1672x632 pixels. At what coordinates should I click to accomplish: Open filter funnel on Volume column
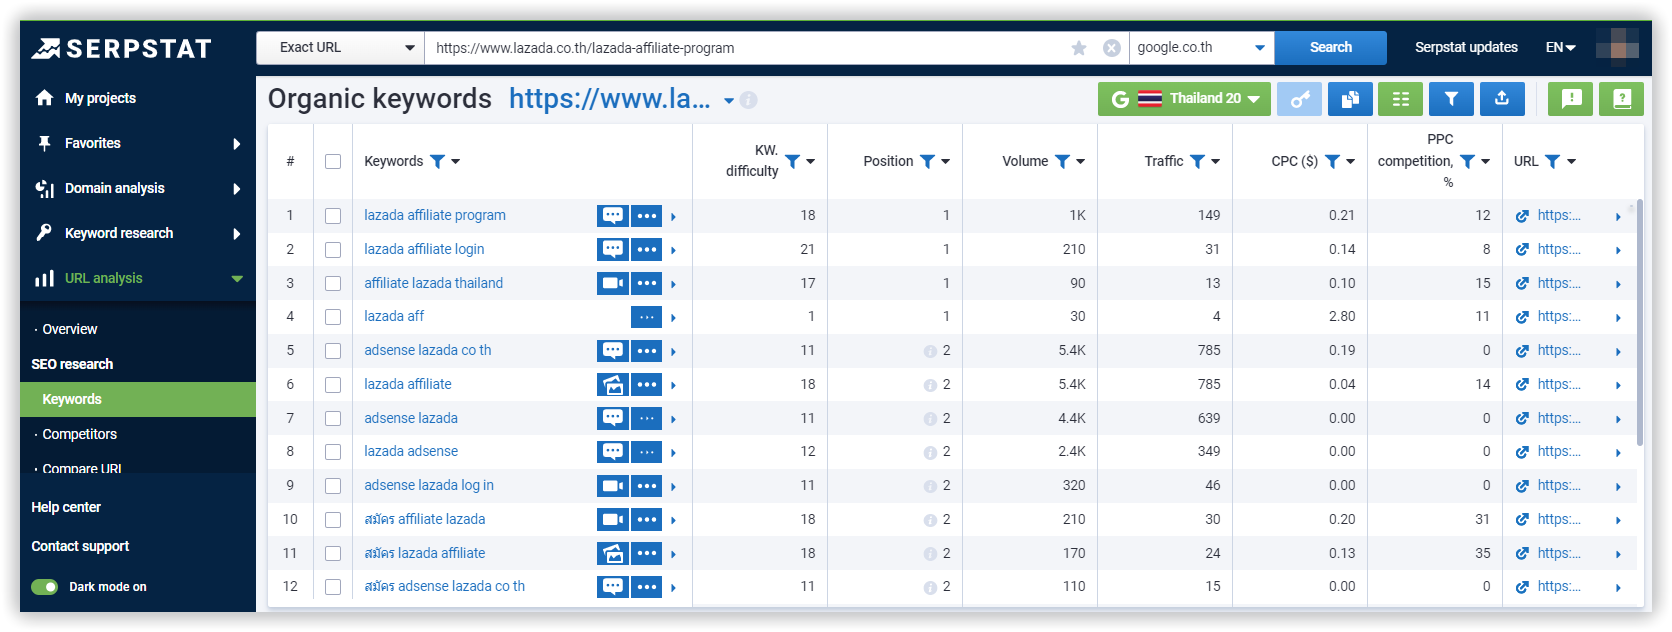point(1062,161)
